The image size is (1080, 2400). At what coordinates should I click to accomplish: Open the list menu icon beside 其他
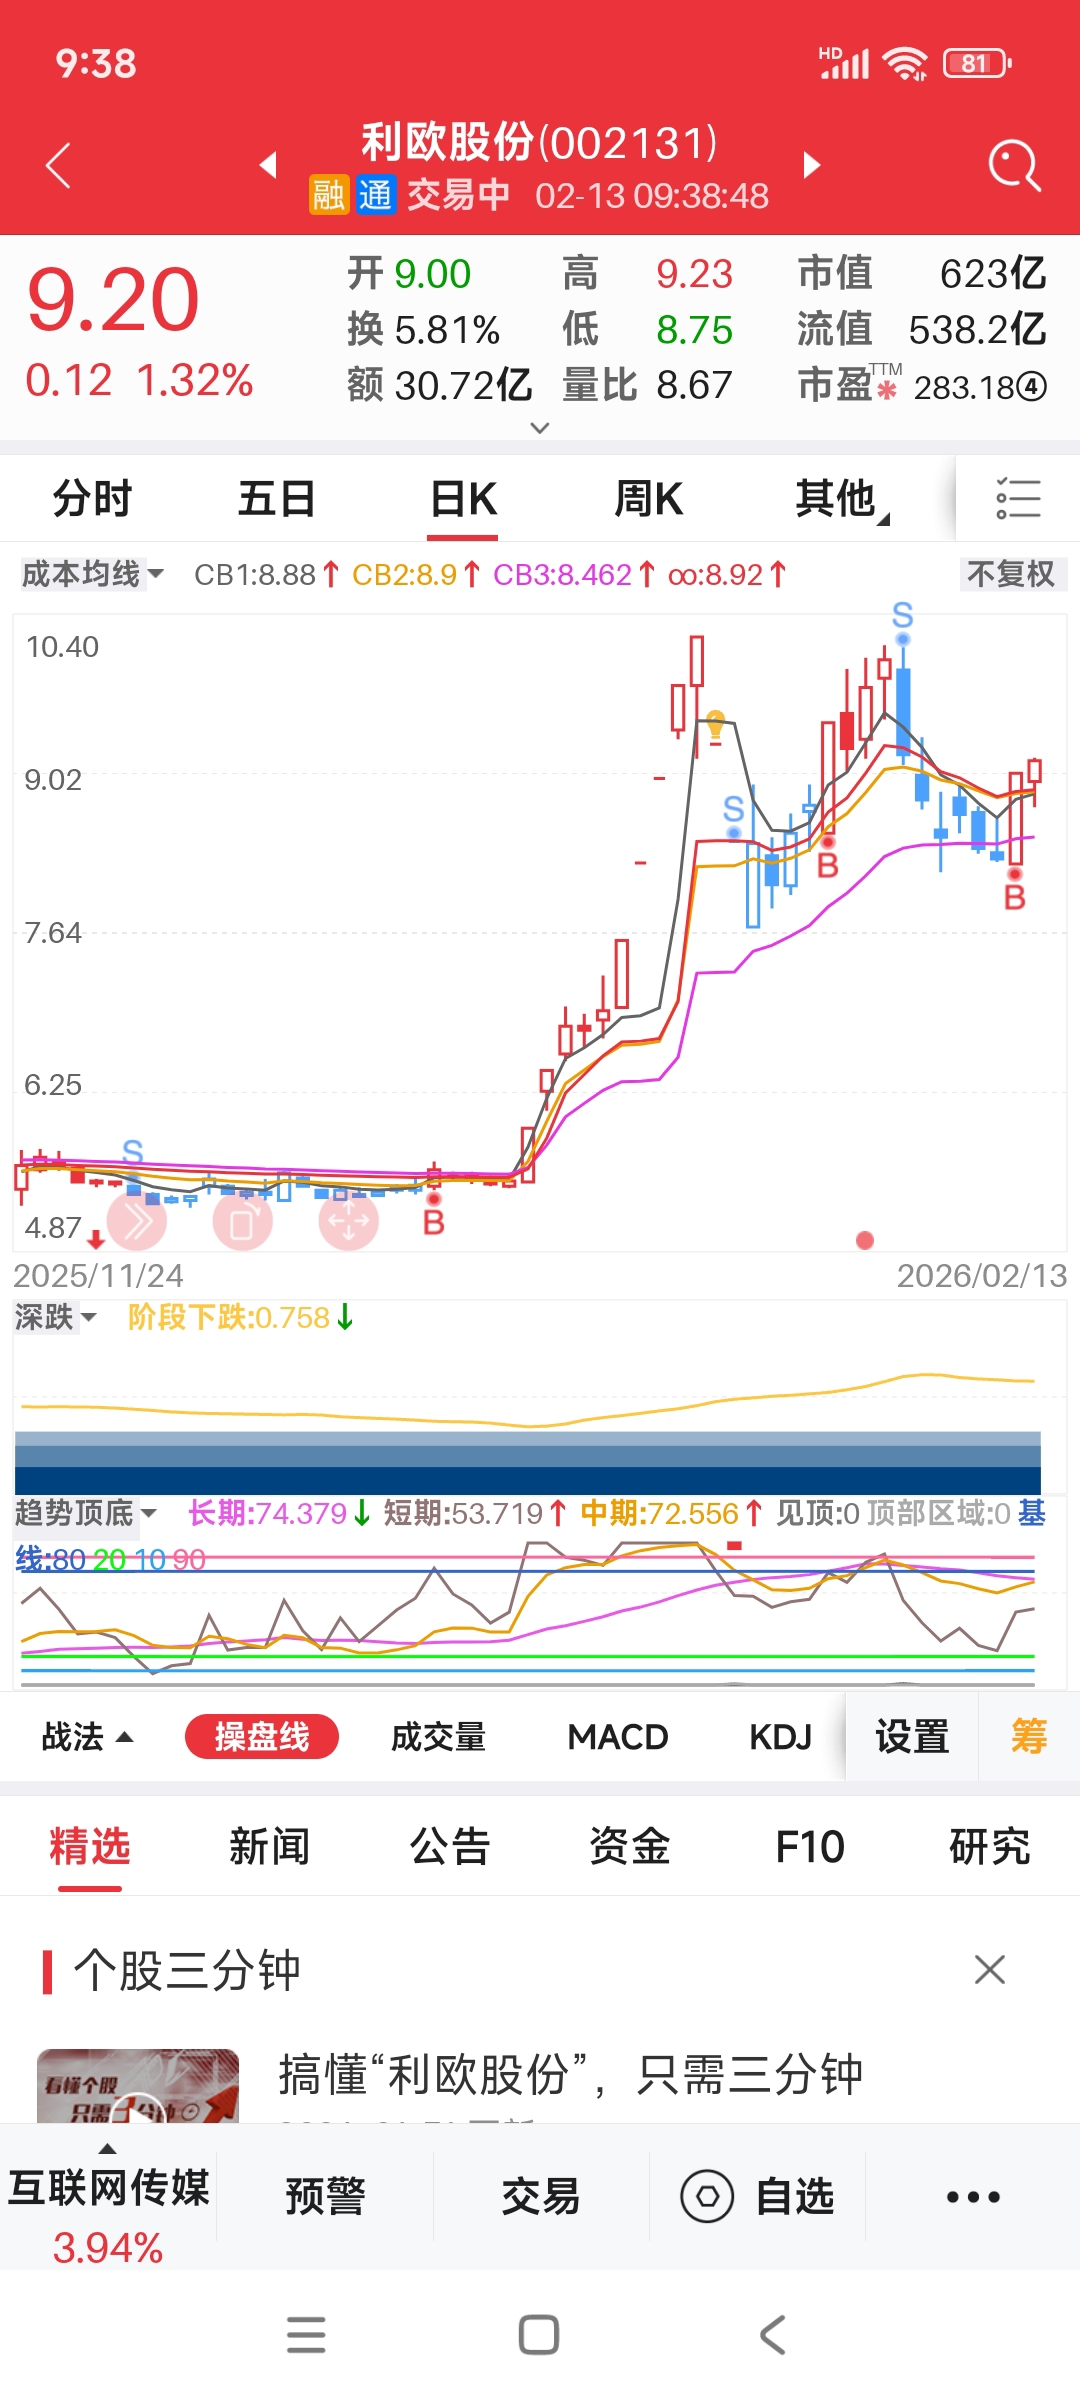click(1018, 498)
